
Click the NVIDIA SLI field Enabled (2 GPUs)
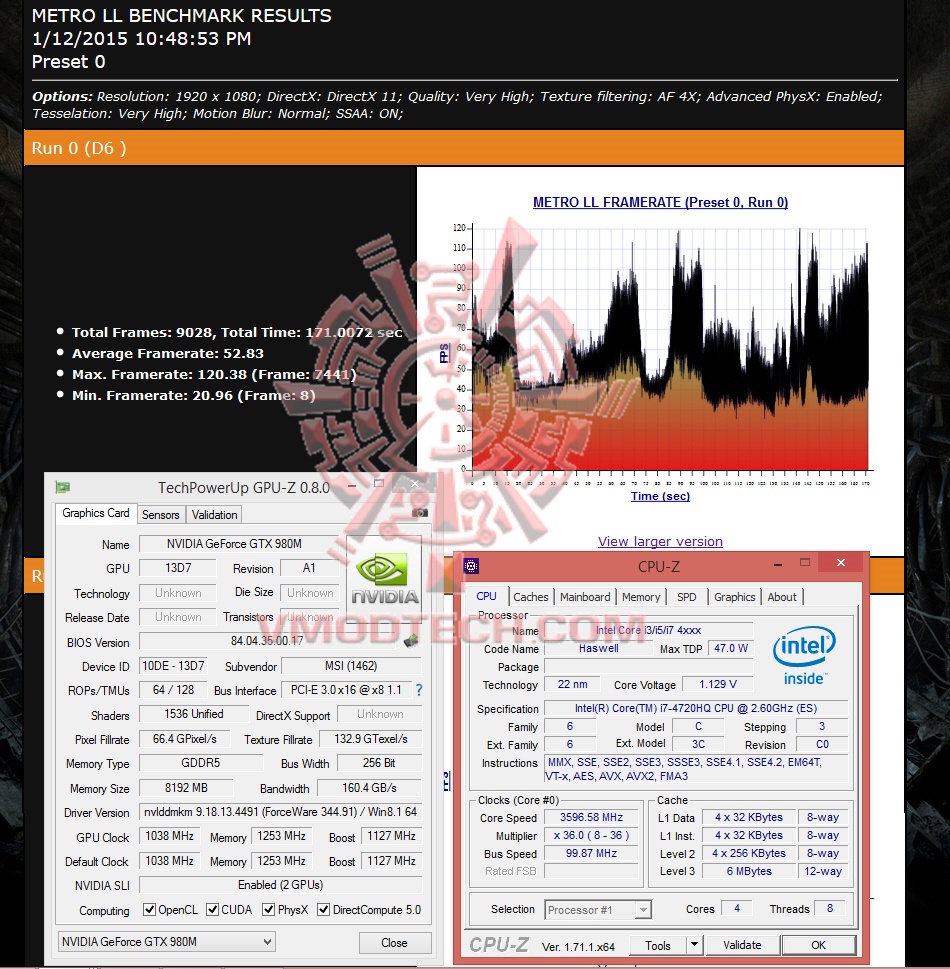(281, 885)
